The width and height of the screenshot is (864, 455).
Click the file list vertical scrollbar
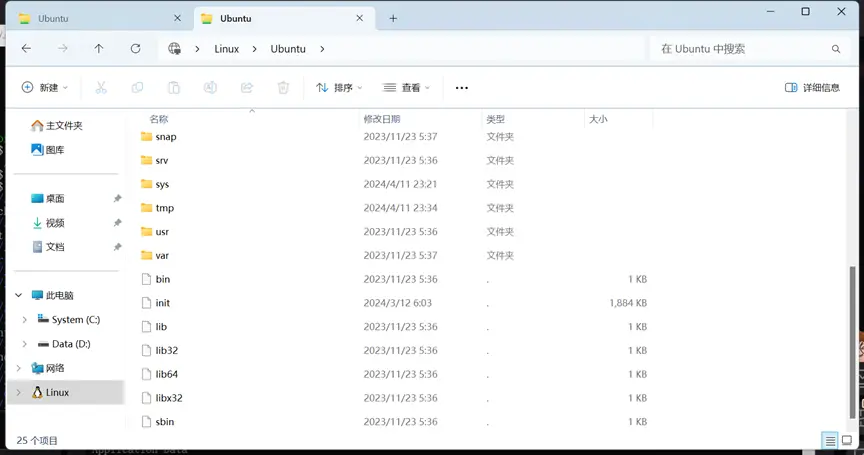coord(853,342)
